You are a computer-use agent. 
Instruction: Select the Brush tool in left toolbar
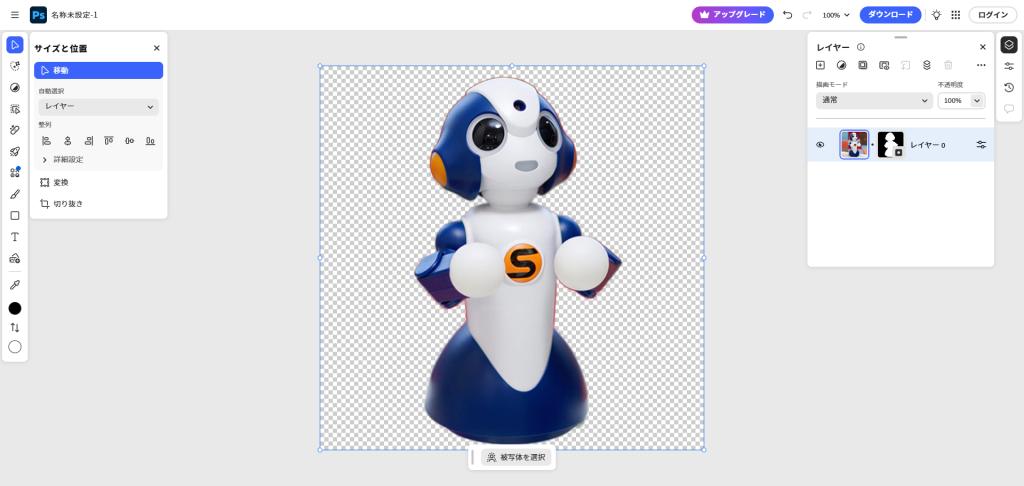15,194
